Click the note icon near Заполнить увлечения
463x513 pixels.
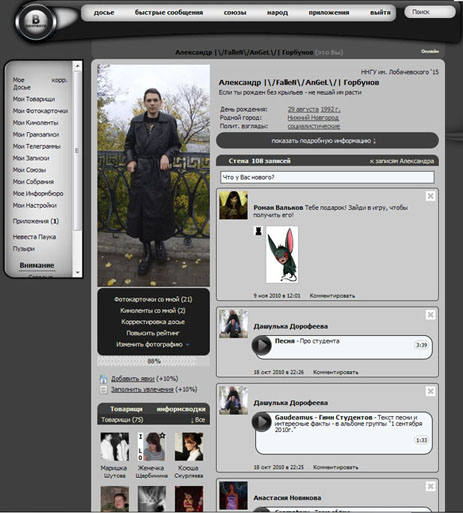[x=104, y=389]
